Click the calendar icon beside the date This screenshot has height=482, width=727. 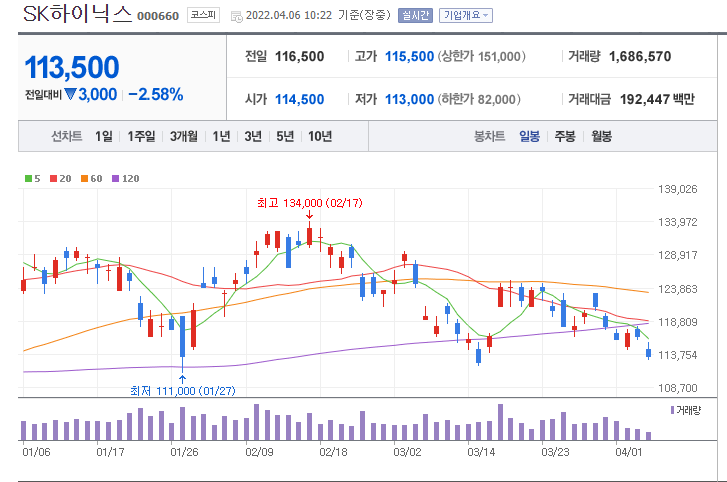(x=236, y=17)
